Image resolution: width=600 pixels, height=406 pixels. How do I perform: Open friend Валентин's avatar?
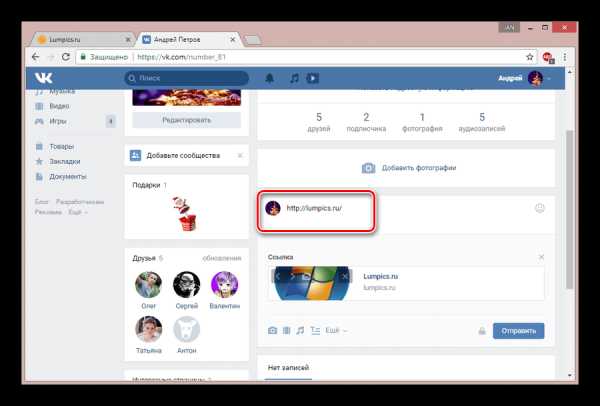tap(225, 284)
